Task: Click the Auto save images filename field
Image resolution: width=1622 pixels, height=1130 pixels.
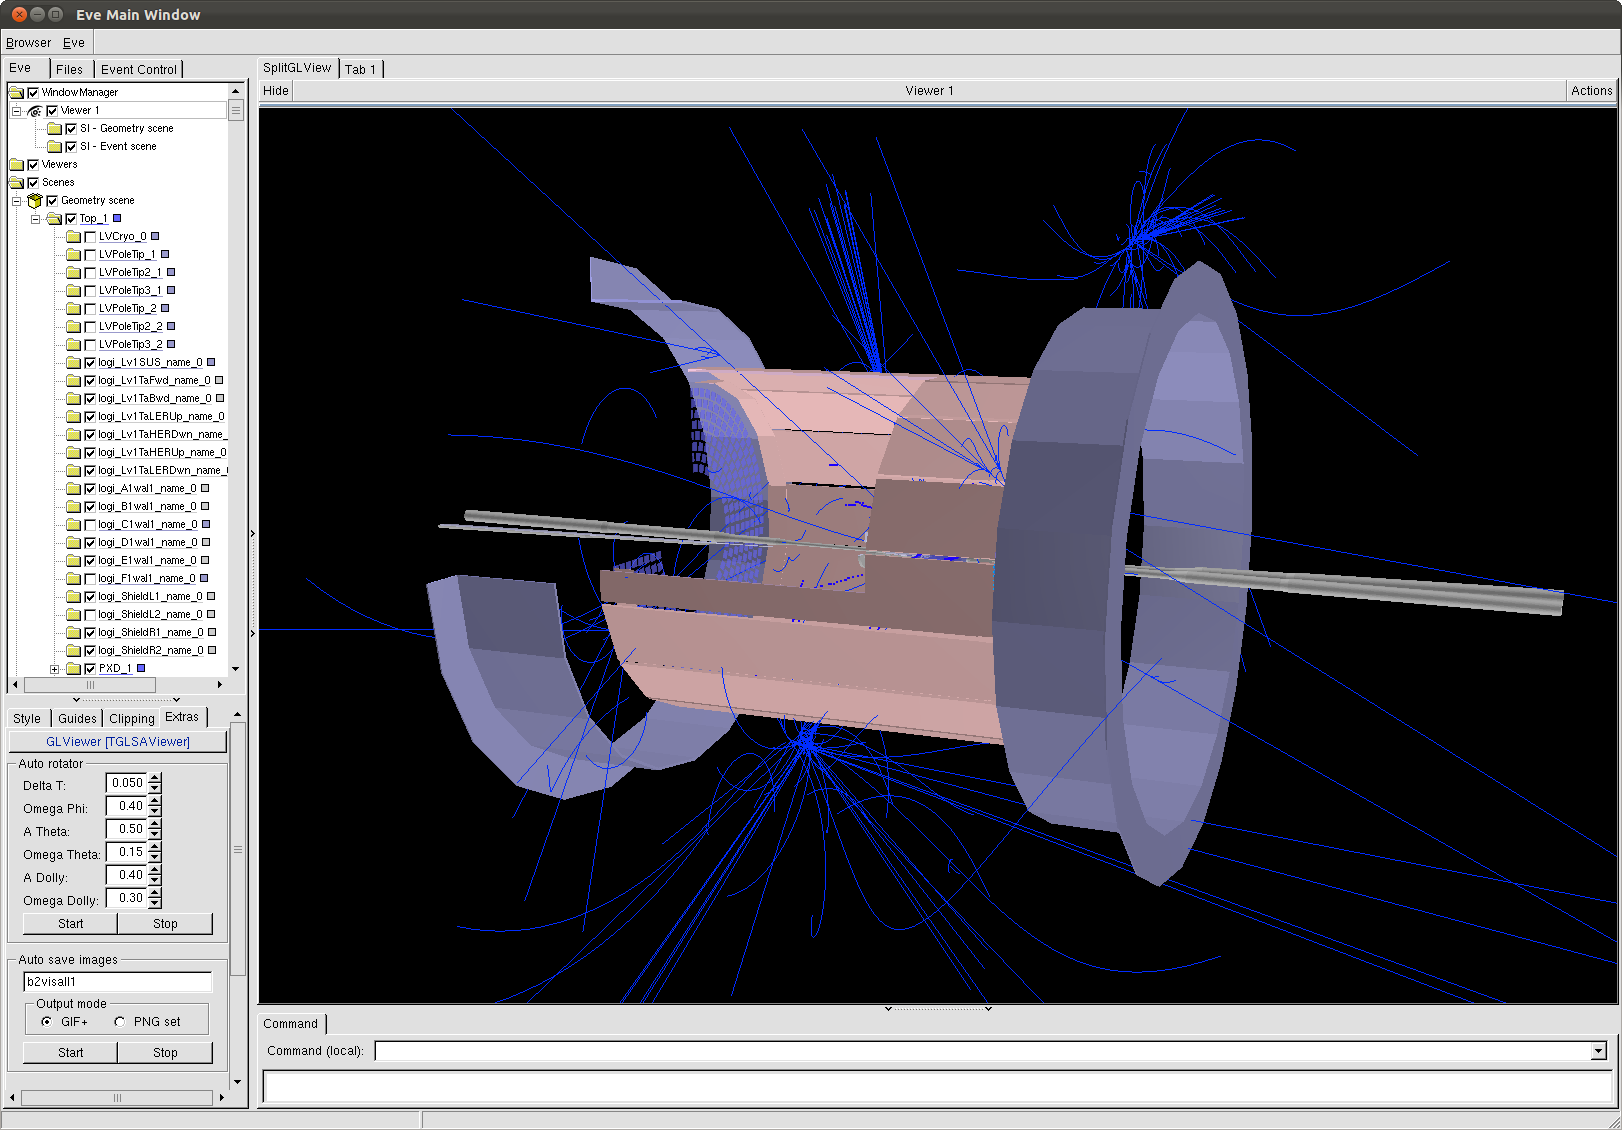Action: (117, 982)
